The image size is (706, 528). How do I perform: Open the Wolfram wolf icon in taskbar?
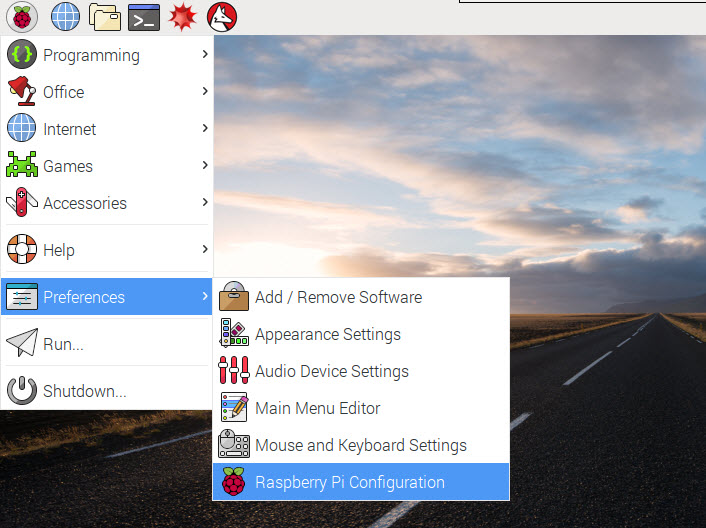222,17
